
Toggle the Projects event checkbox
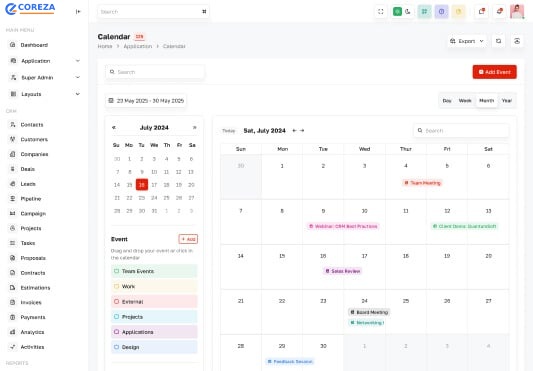[x=116, y=317]
